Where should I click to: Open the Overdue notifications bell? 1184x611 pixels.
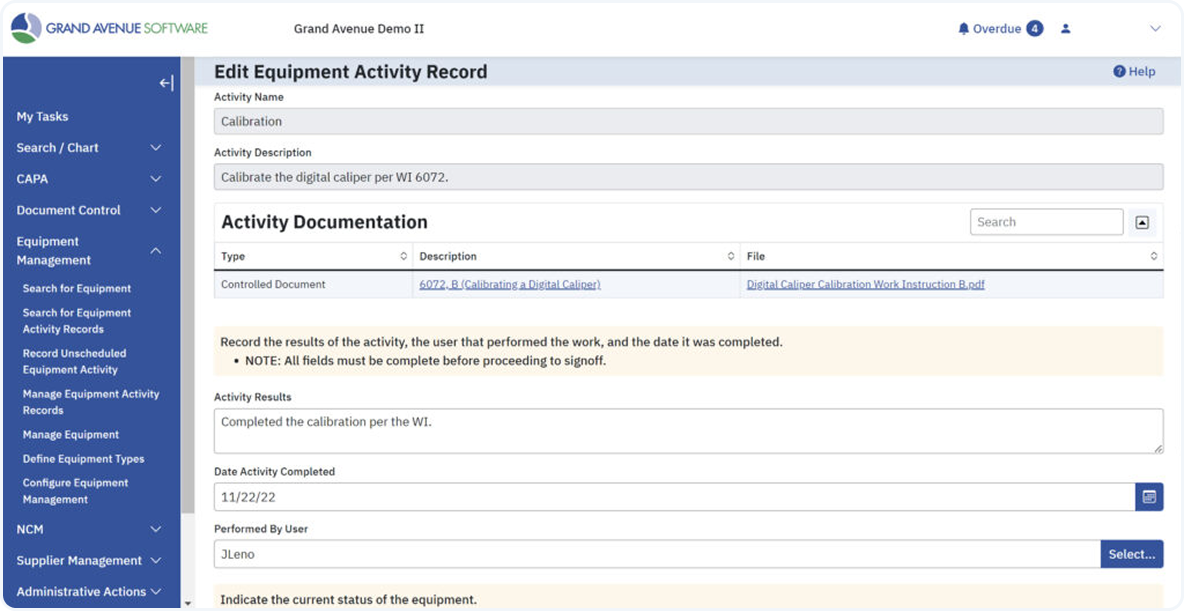point(963,29)
